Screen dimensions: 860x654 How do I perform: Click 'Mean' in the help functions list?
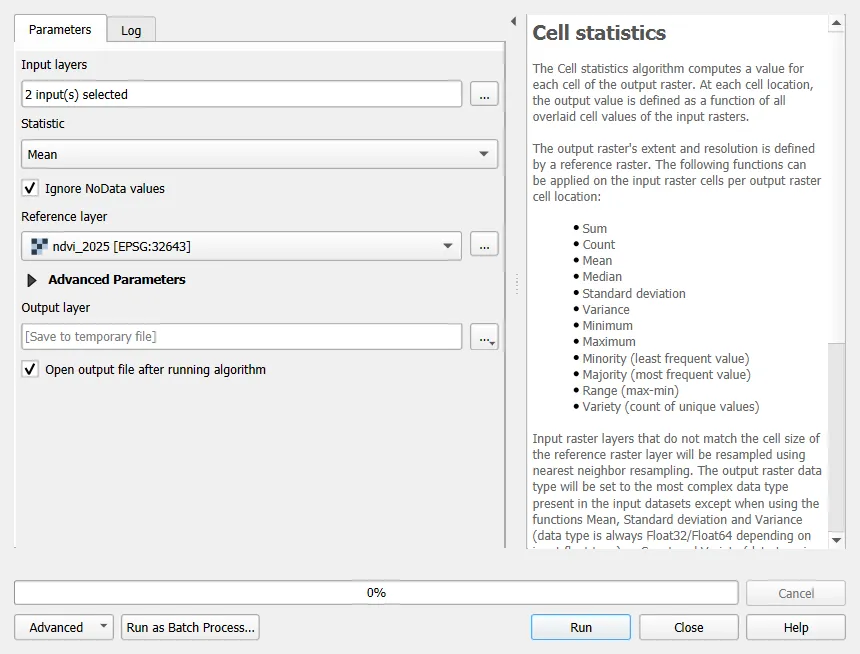coord(597,261)
